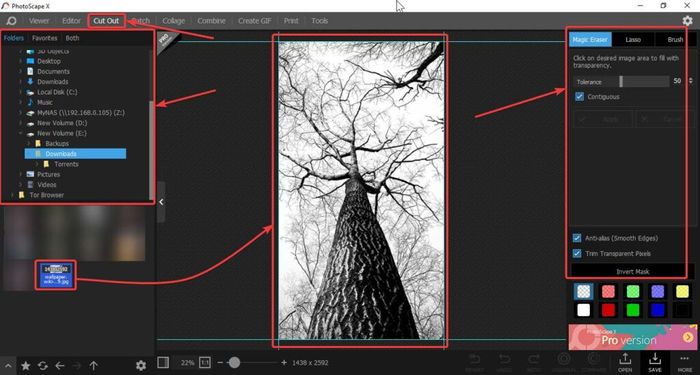Viewport: 700px width, 375px height.
Task: Click the Videos icon in folder tree
Action: [30, 184]
